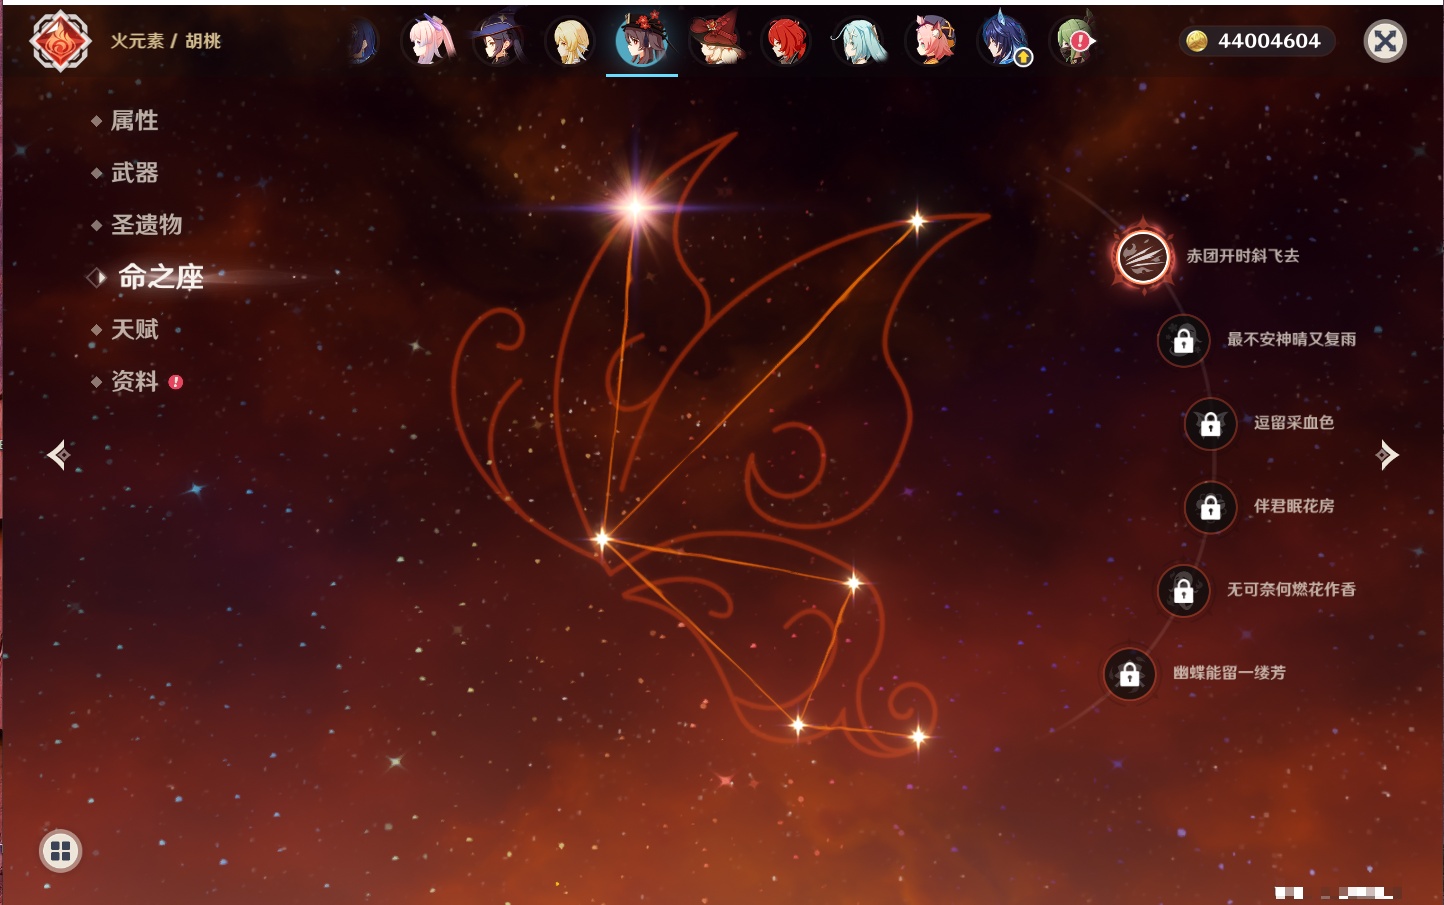Click the 幽蝶能留一缕芳 label
This screenshot has height=905, width=1444.
[1229, 673]
